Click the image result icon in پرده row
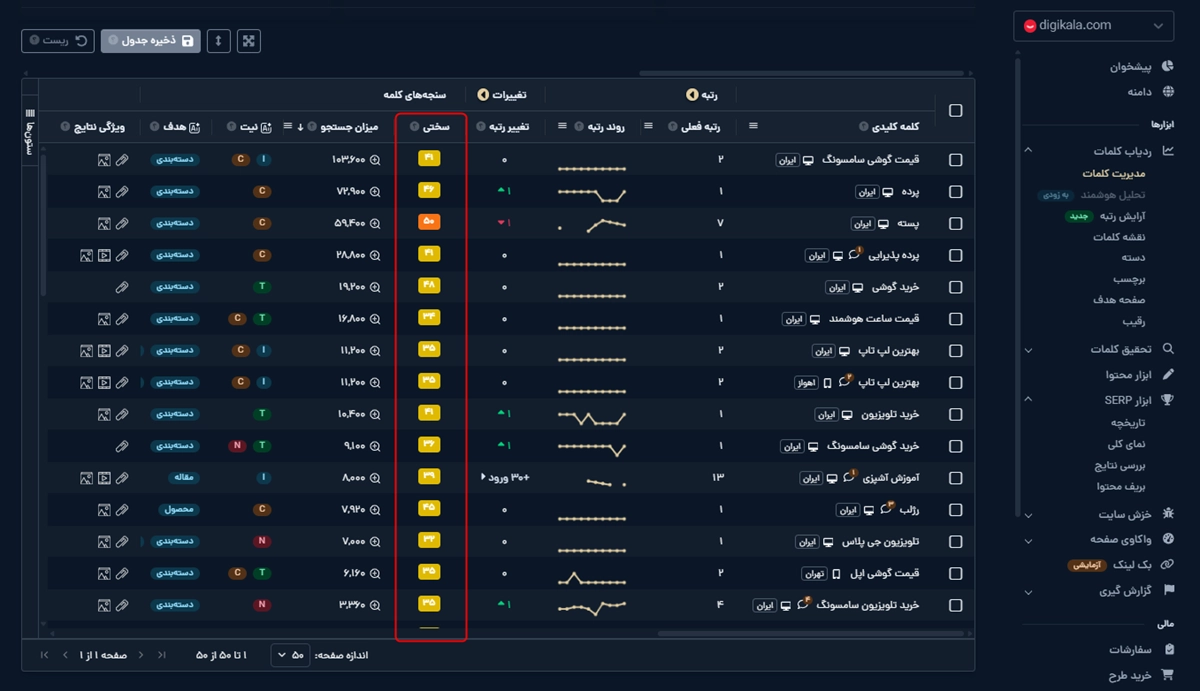The image size is (1200, 691). coord(104,192)
